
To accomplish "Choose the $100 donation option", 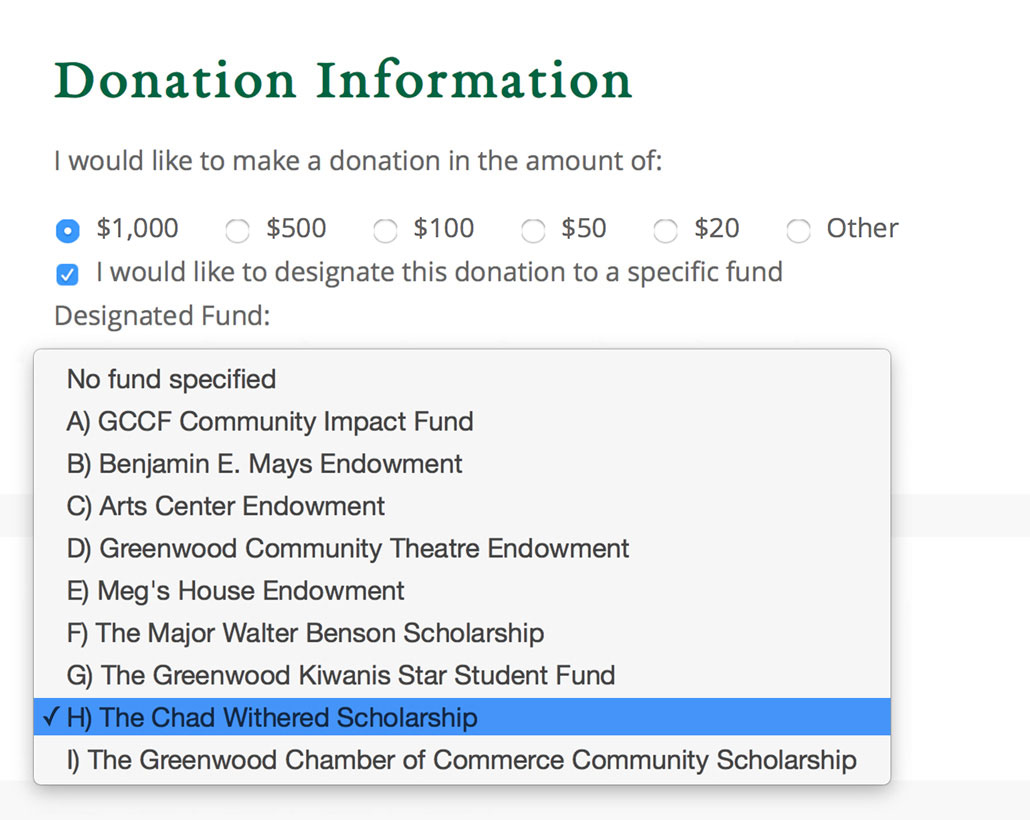I will pos(385,231).
